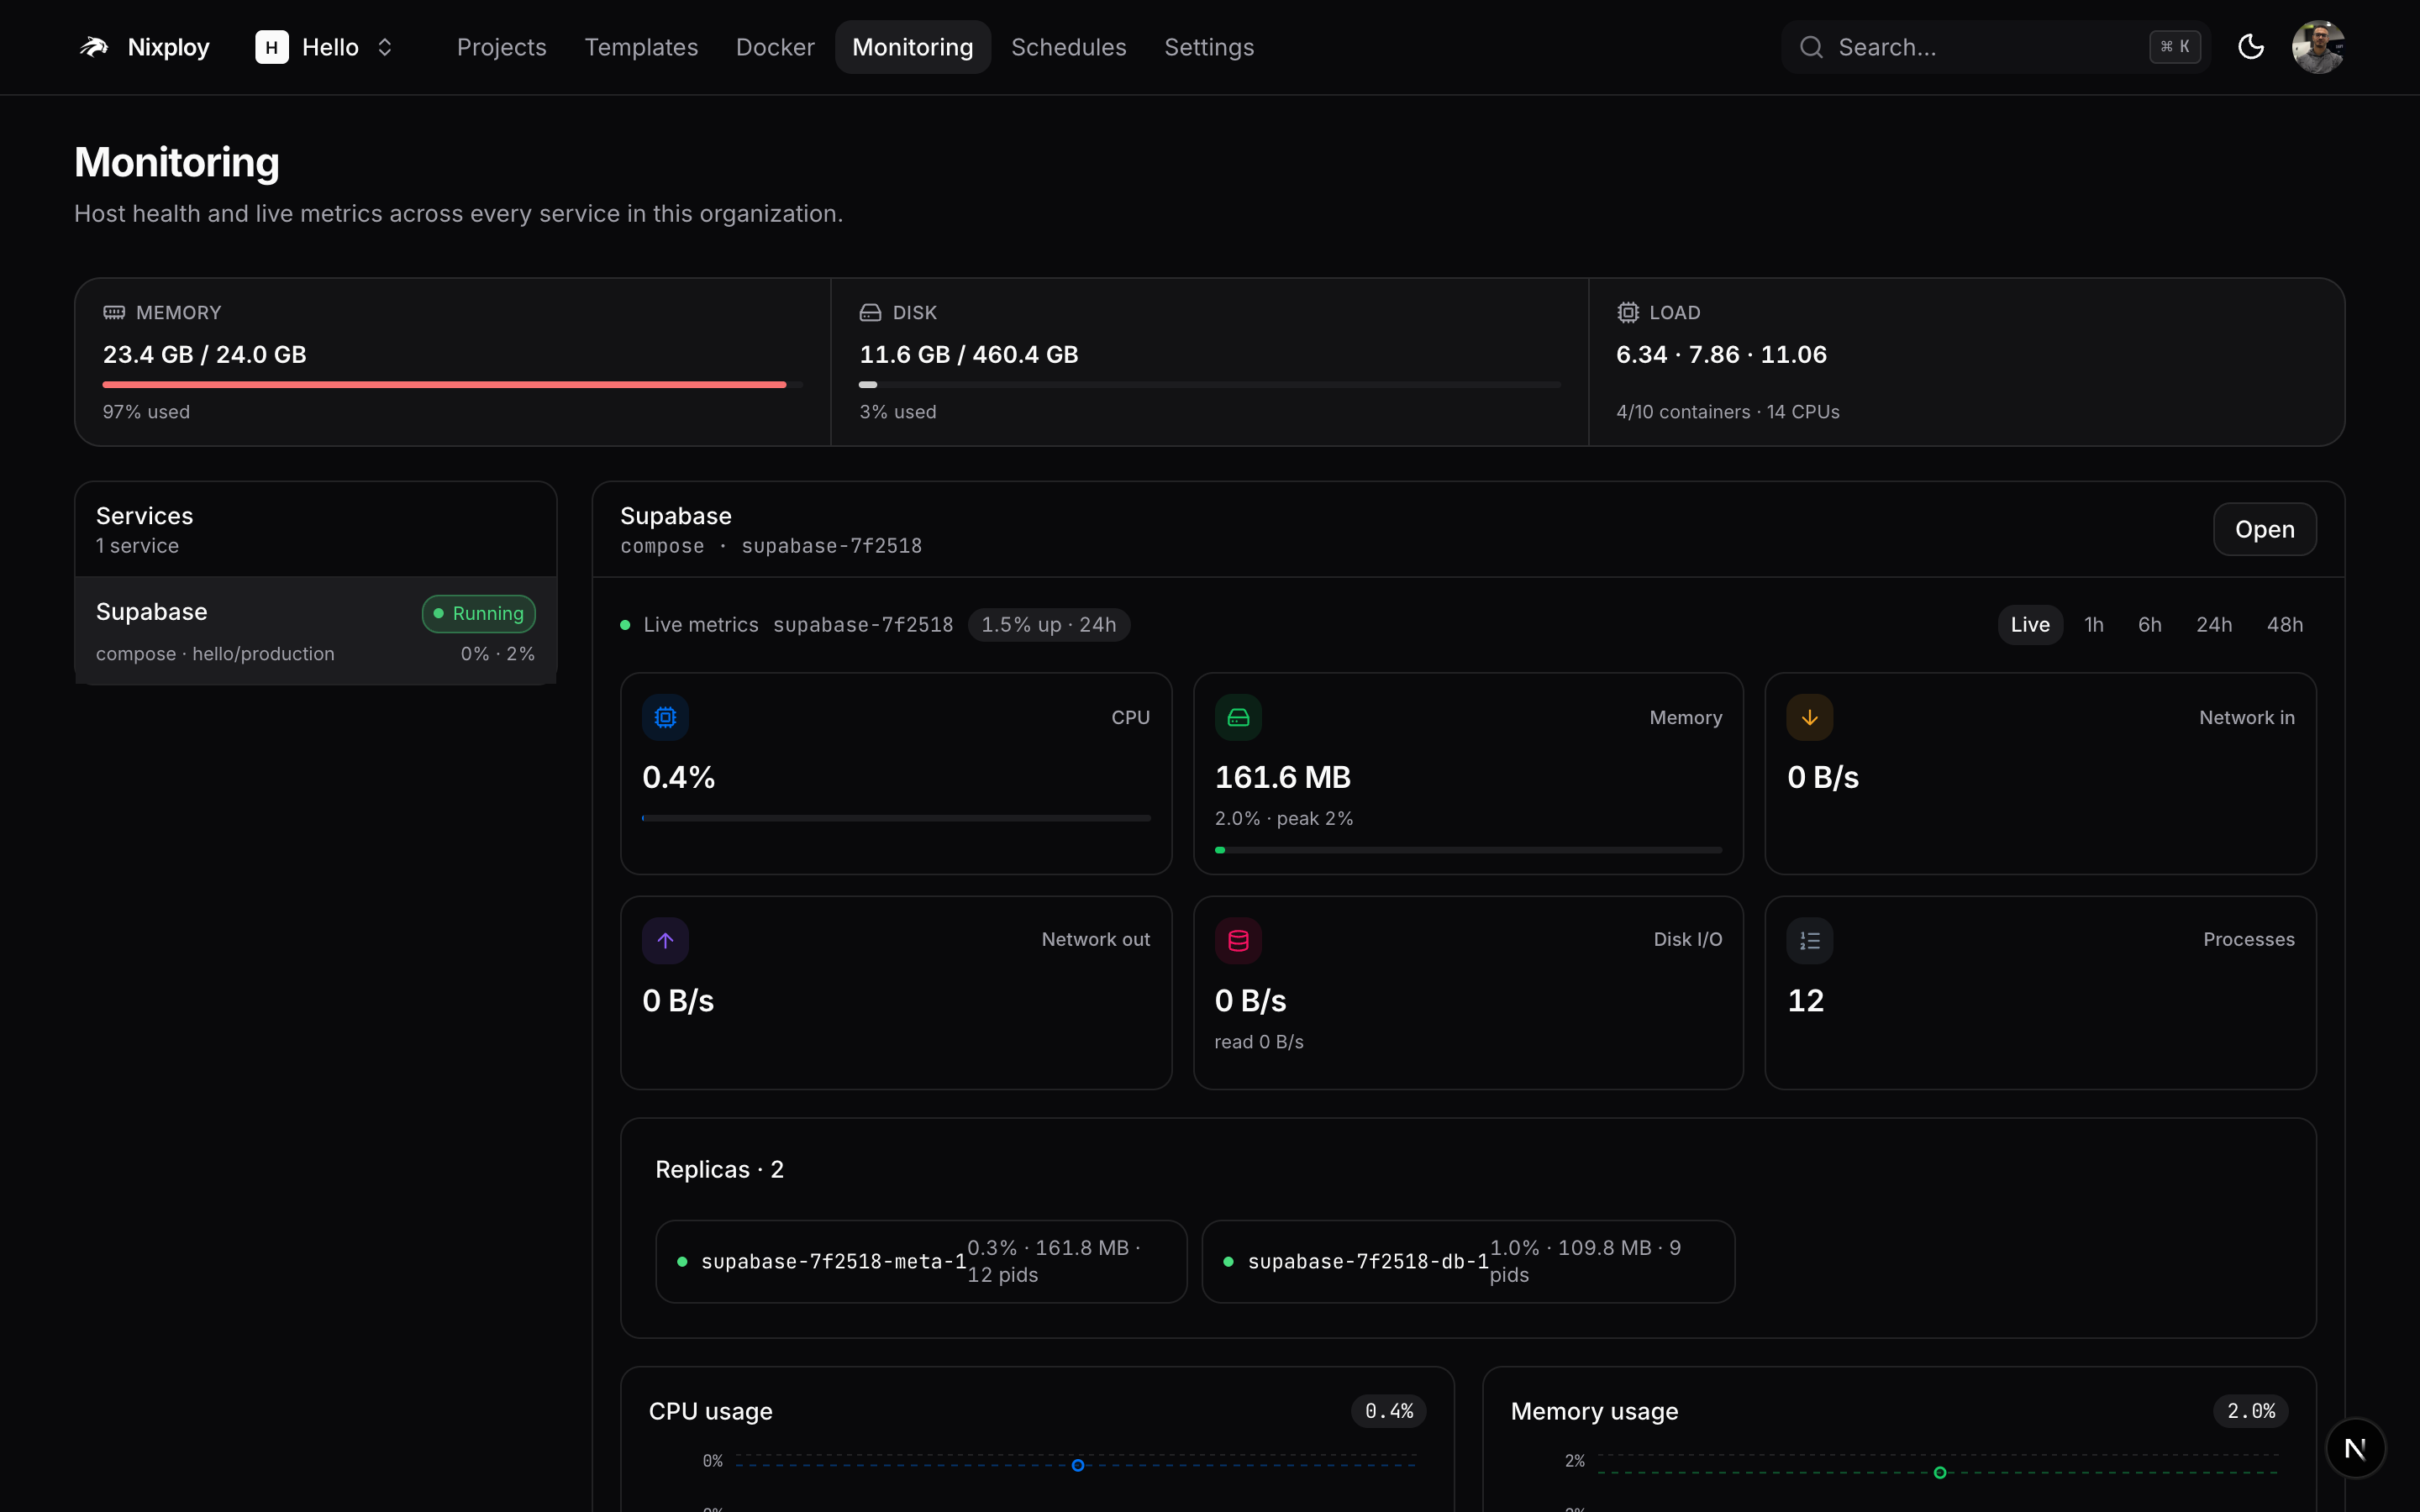Click the 97% used memory label
2420x1512 pixels.
pyautogui.click(x=146, y=412)
